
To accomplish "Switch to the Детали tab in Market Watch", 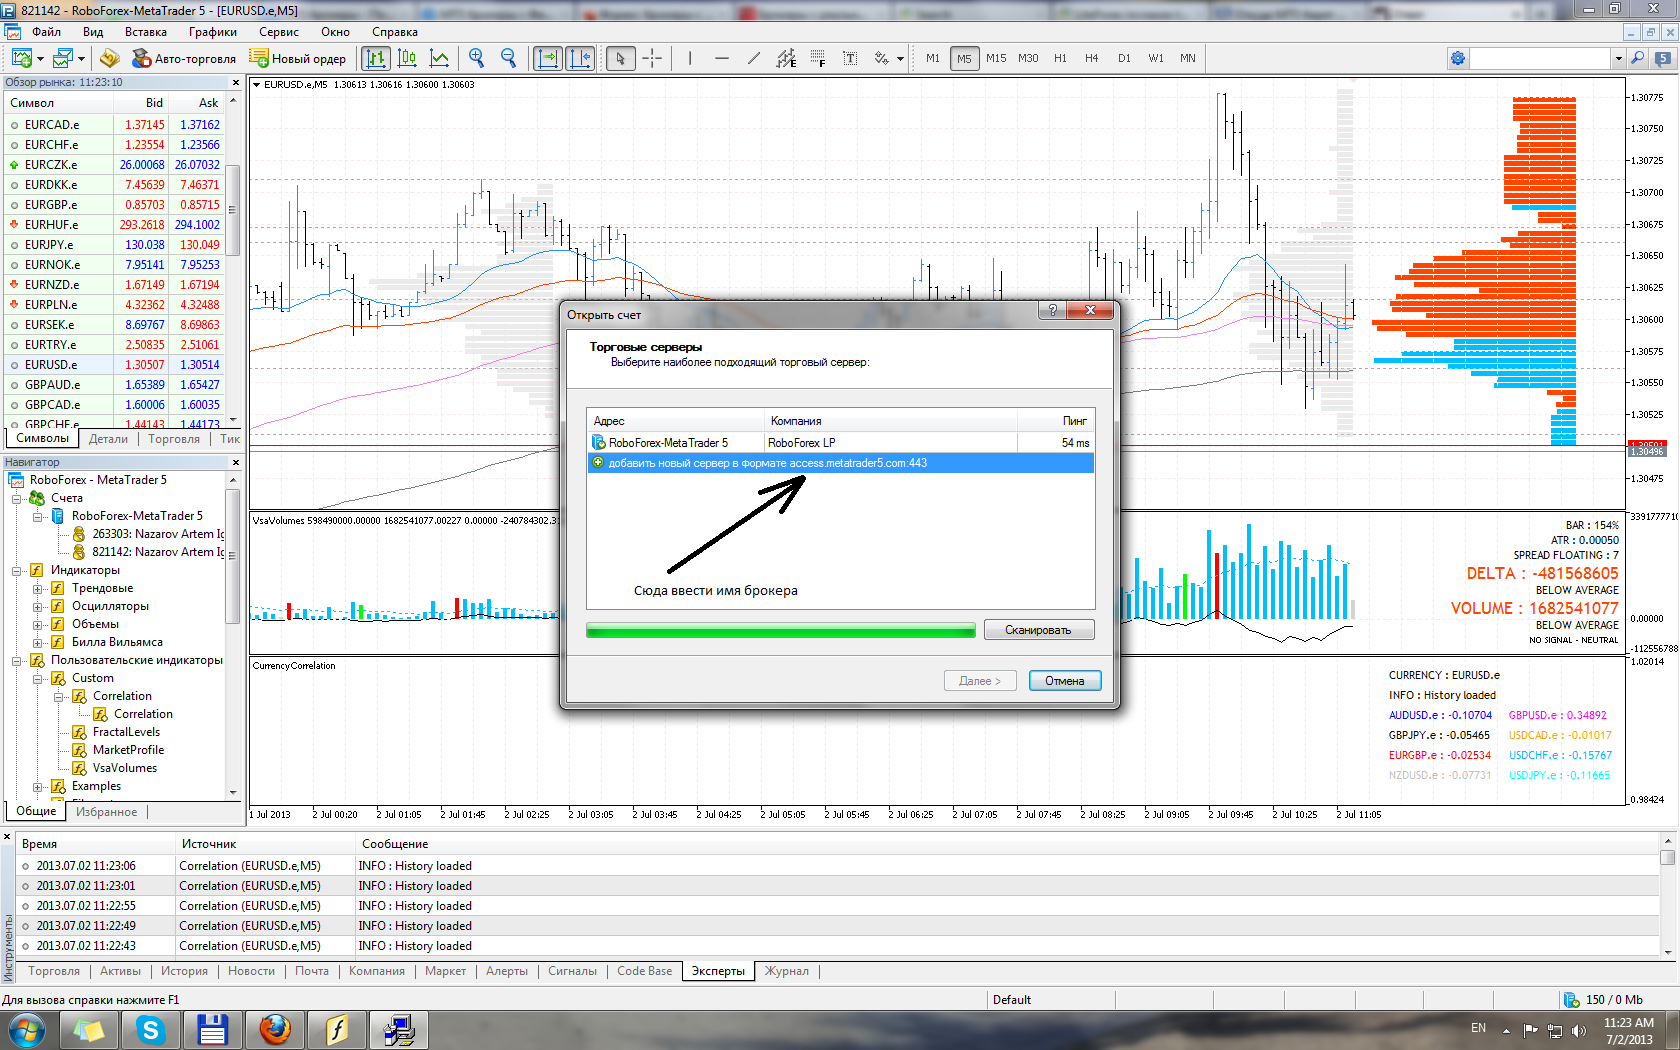I will pyautogui.click(x=108, y=439).
